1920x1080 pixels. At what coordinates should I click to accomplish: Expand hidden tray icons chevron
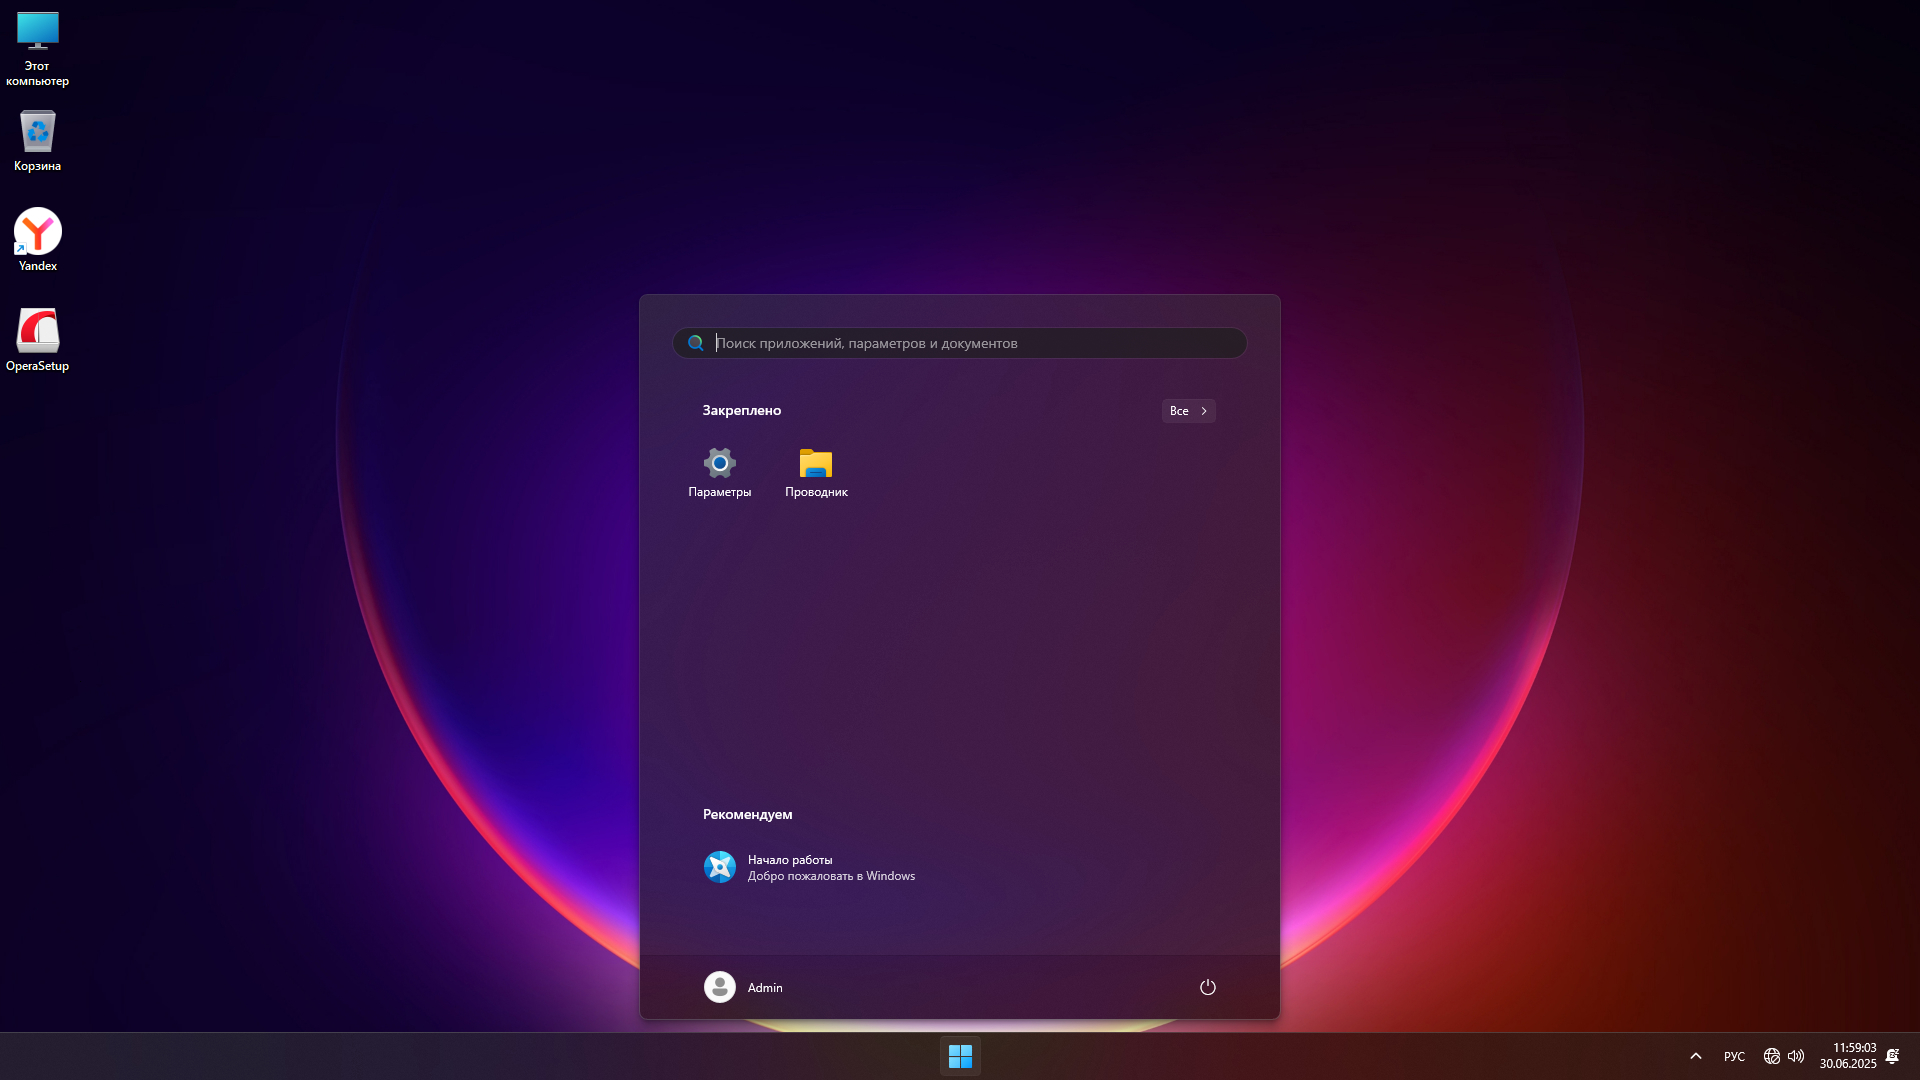(1695, 1056)
